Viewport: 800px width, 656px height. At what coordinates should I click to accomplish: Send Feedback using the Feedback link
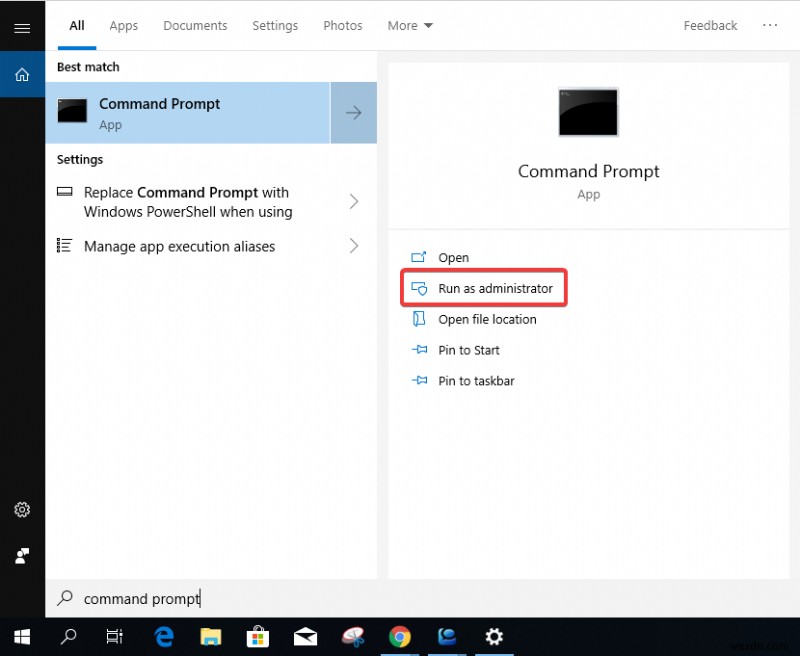(x=710, y=25)
